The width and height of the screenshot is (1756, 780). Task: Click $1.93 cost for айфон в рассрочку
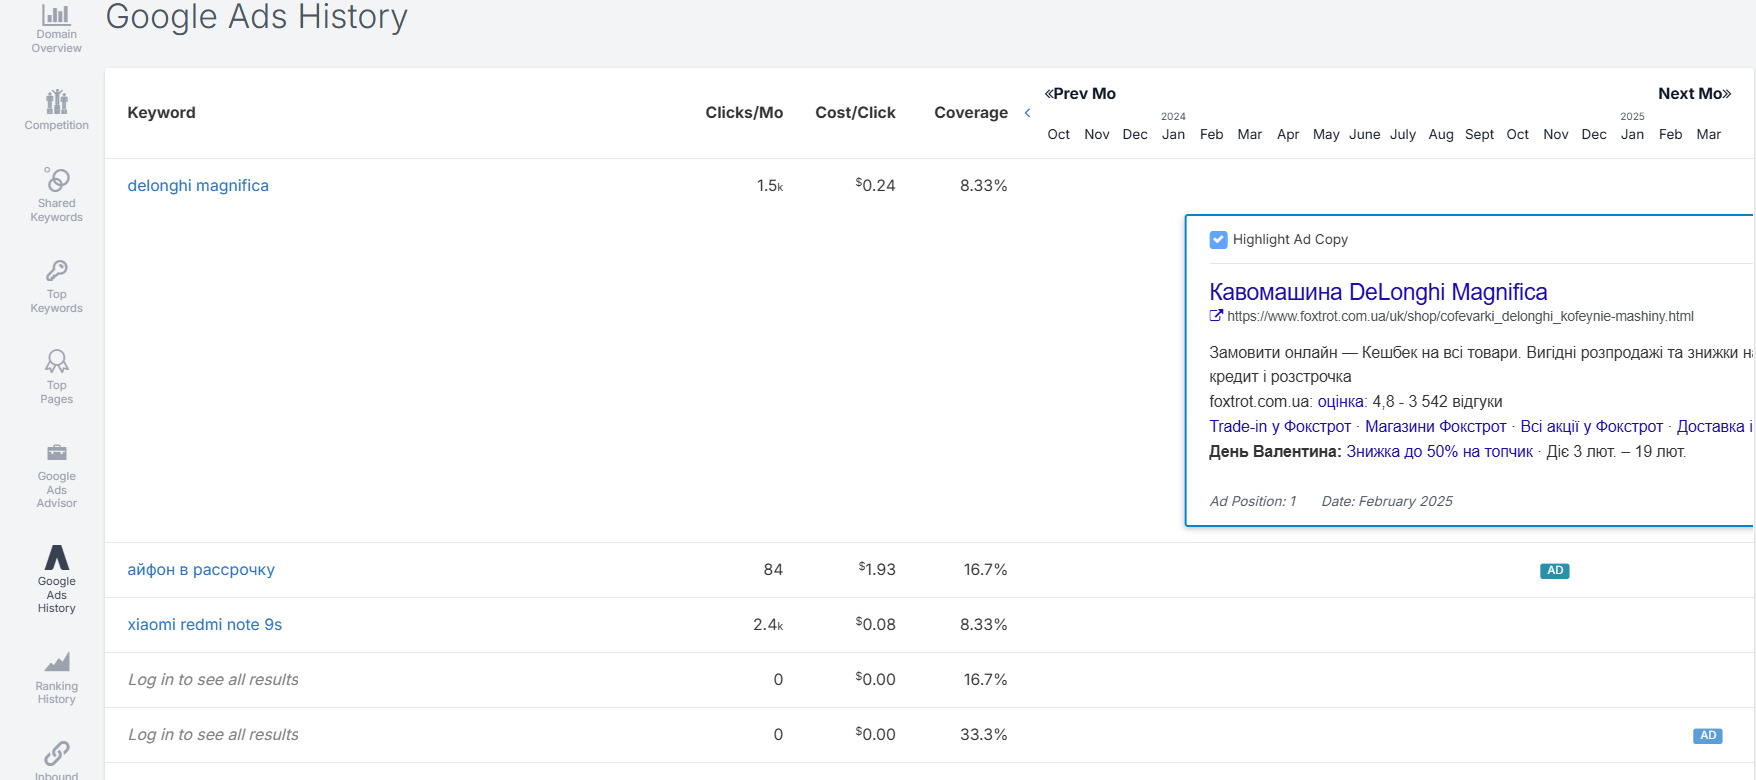pyautogui.click(x=877, y=570)
